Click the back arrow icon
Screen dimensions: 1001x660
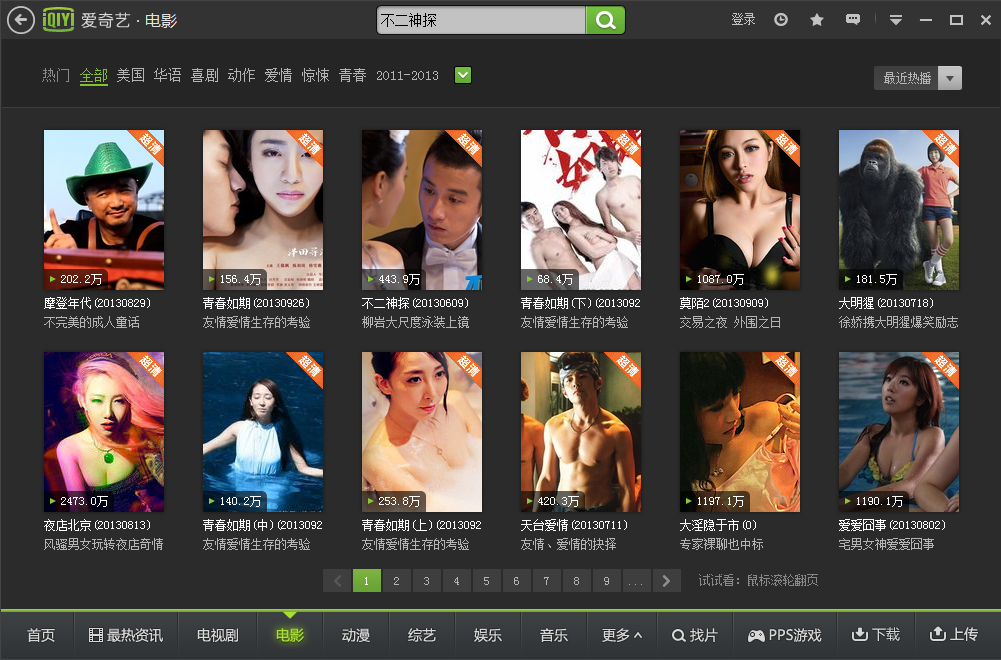(x=20, y=20)
